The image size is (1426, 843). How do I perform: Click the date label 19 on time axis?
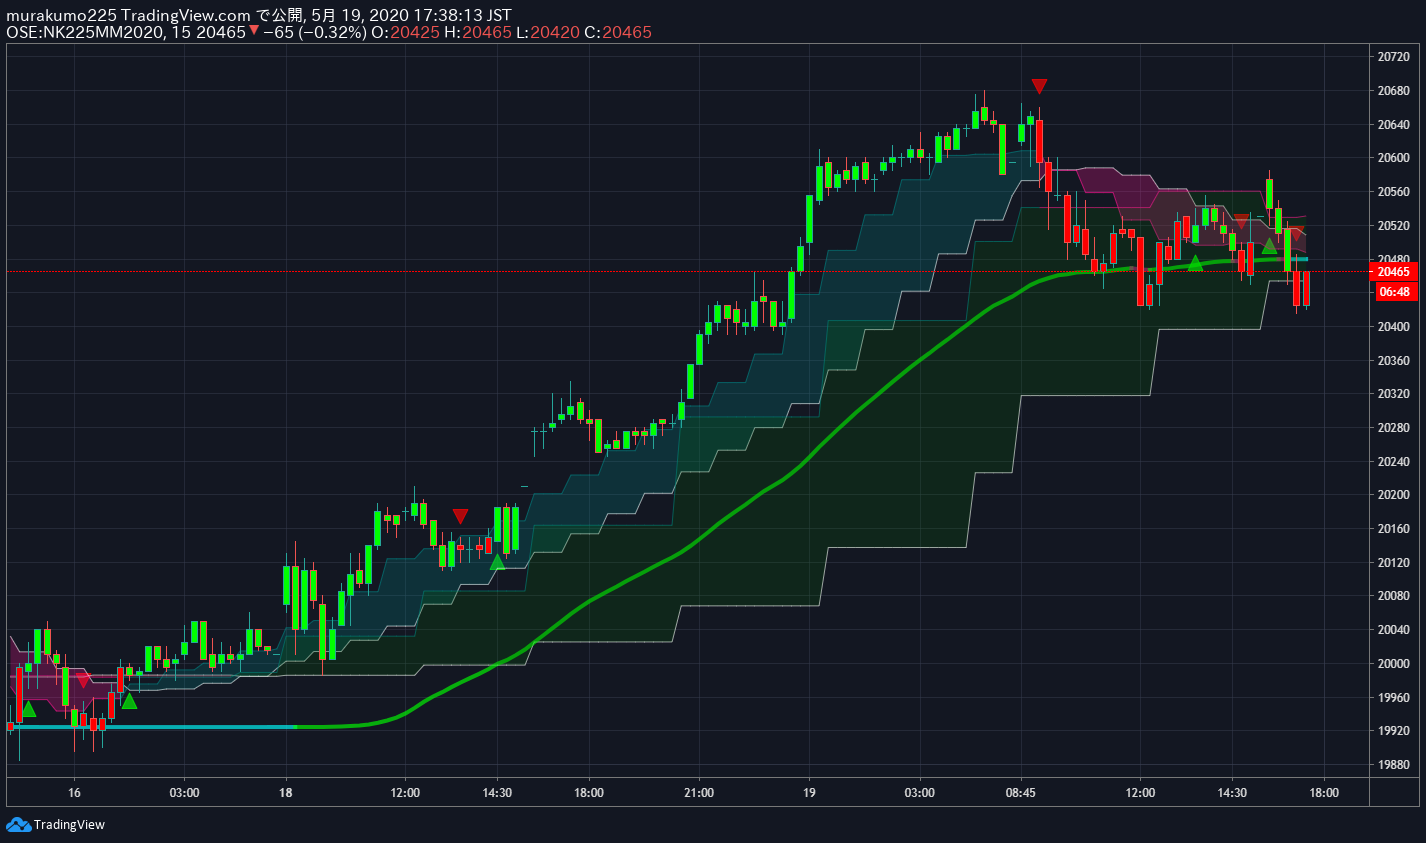coord(809,793)
